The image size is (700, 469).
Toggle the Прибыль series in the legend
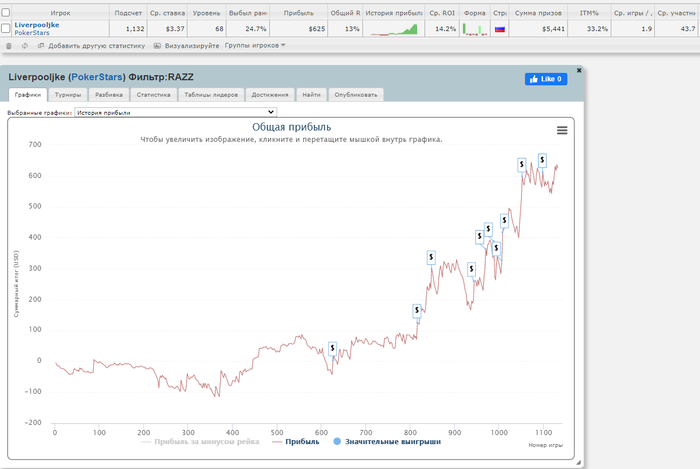(296, 442)
